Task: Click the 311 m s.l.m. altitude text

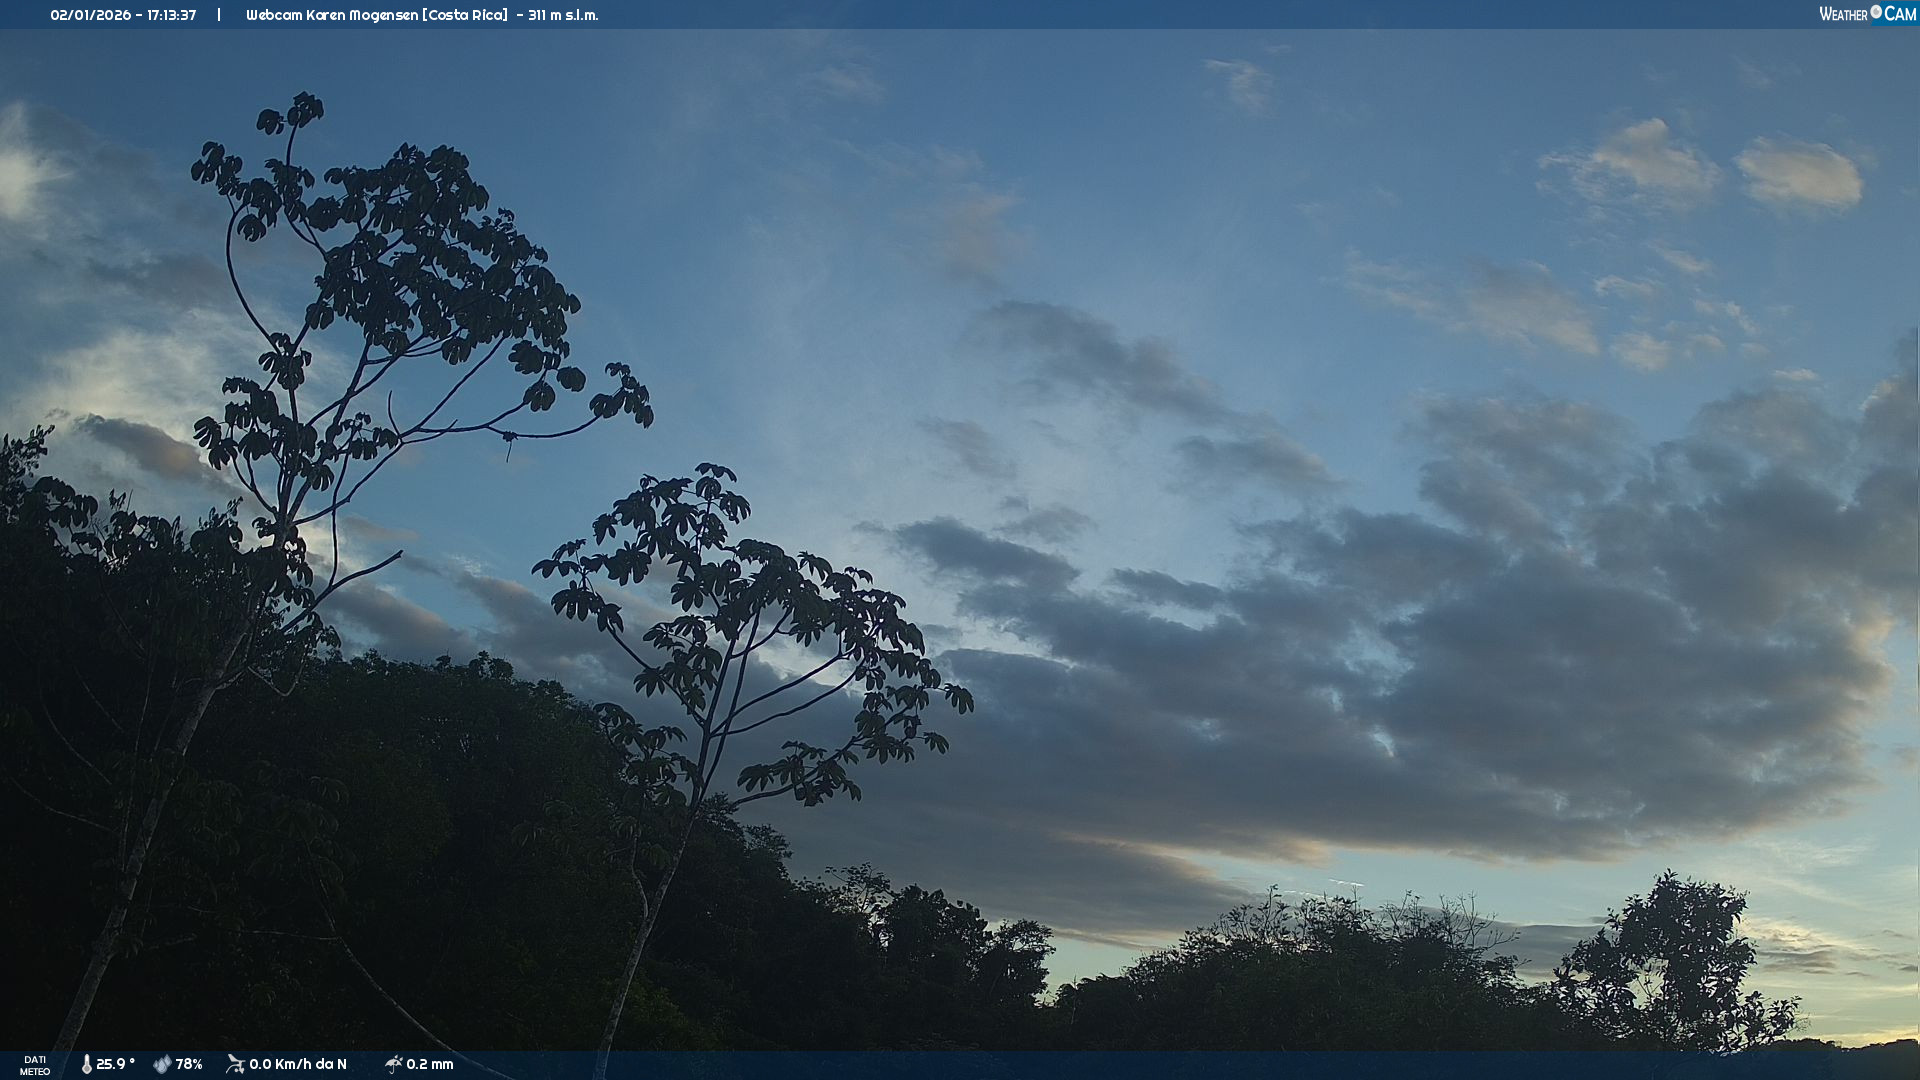Action: click(563, 15)
